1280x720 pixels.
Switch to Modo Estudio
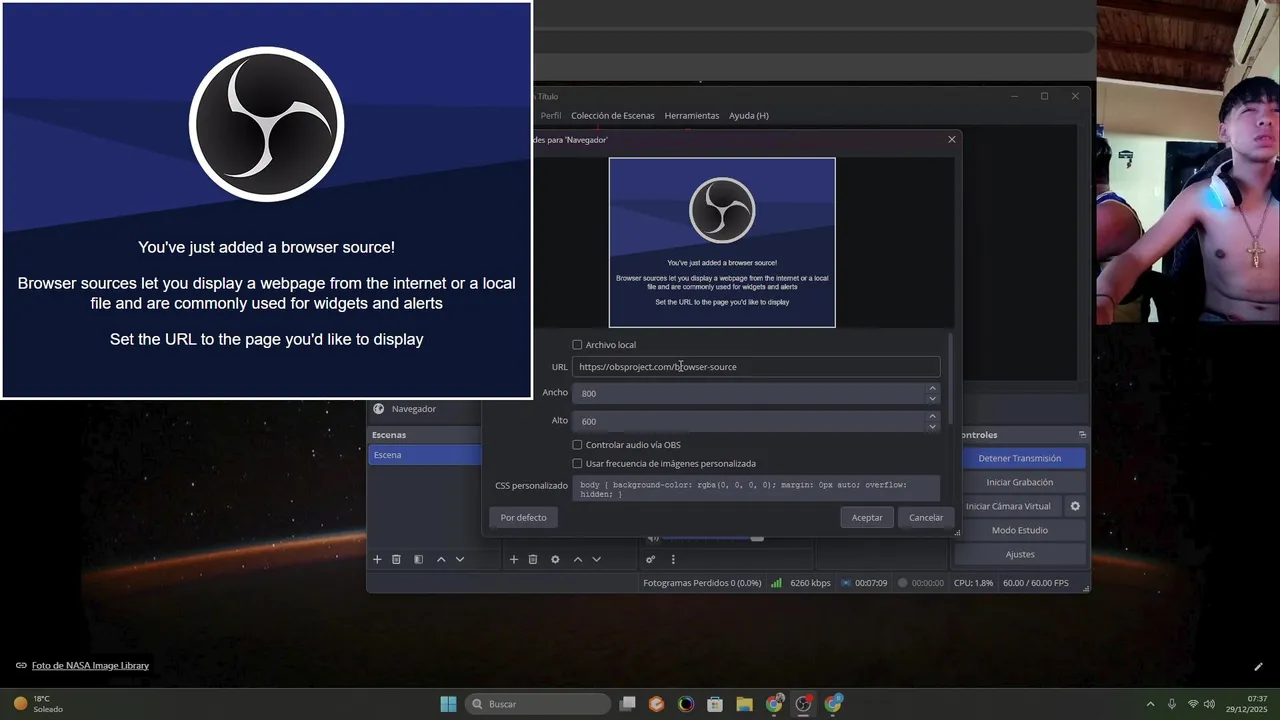coord(1020,530)
